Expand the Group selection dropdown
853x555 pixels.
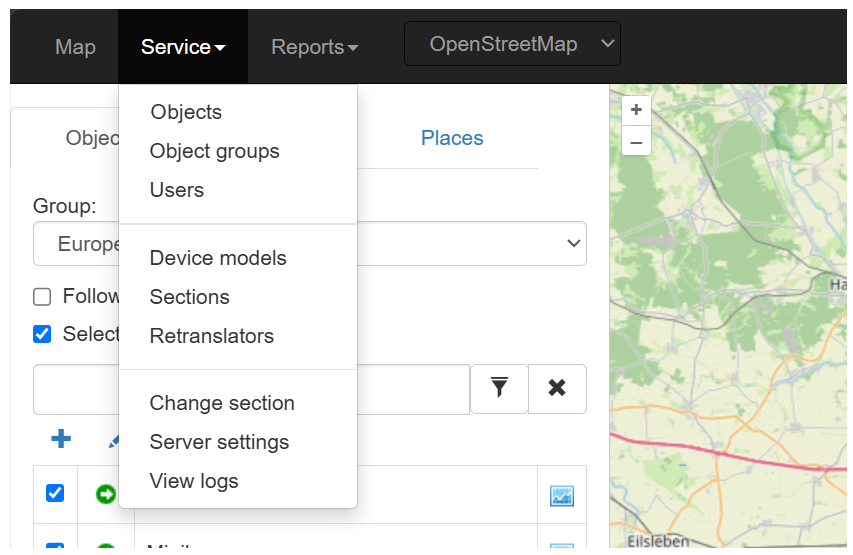tap(310, 244)
